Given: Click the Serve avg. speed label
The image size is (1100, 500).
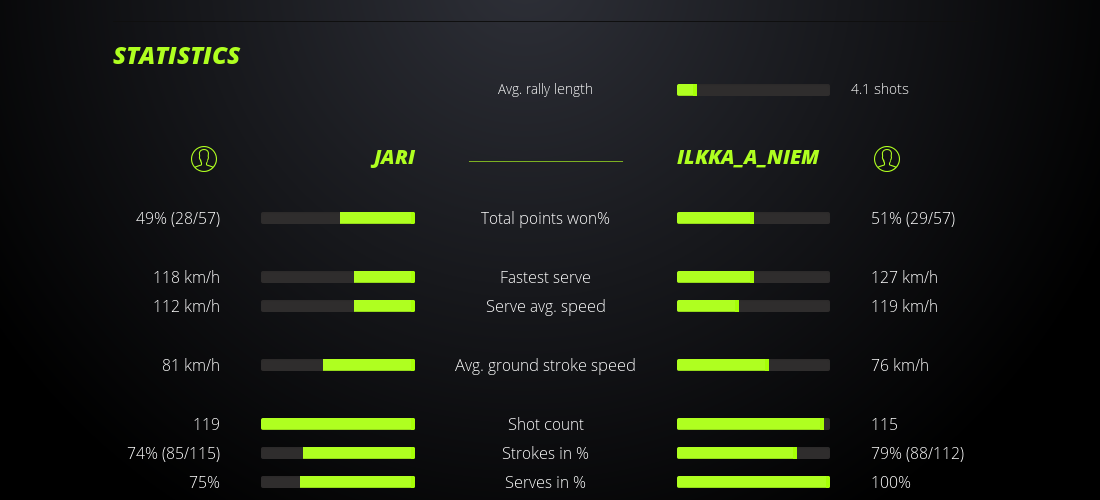Looking at the screenshot, I should (545, 306).
